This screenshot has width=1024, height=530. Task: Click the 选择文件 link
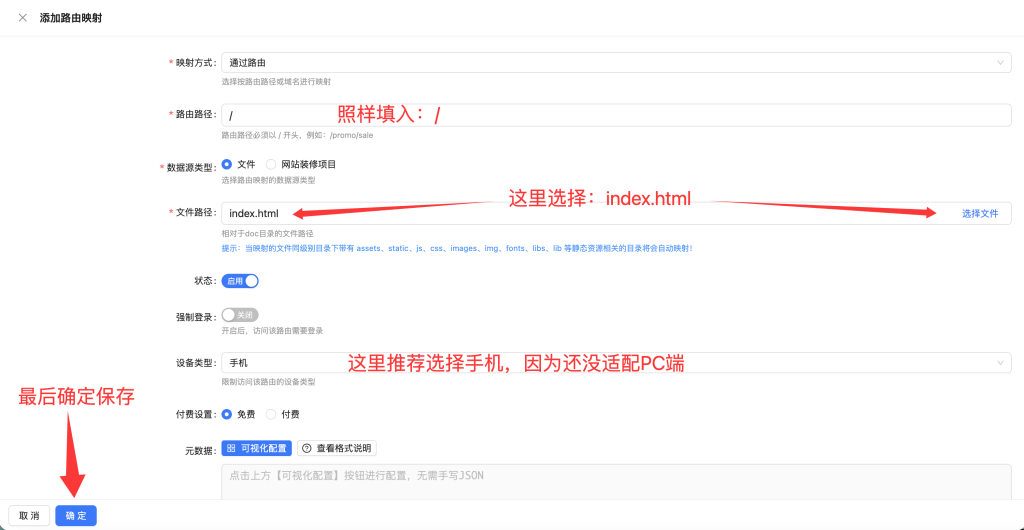coord(980,214)
